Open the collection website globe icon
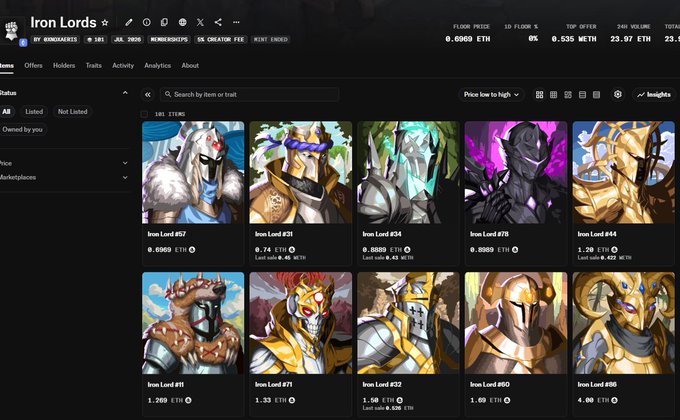The width and height of the screenshot is (680, 420). pos(183,22)
